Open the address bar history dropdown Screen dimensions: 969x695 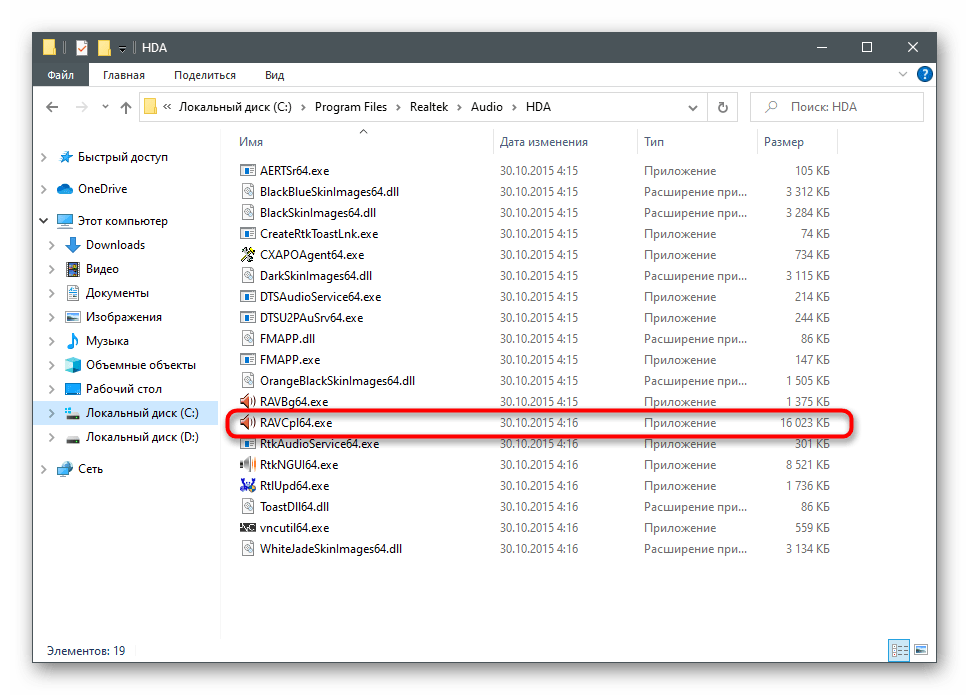pos(693,107)
